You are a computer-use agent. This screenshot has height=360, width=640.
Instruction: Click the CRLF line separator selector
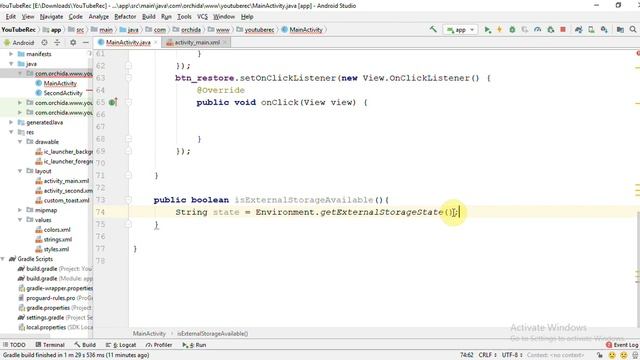pos(487,355)
